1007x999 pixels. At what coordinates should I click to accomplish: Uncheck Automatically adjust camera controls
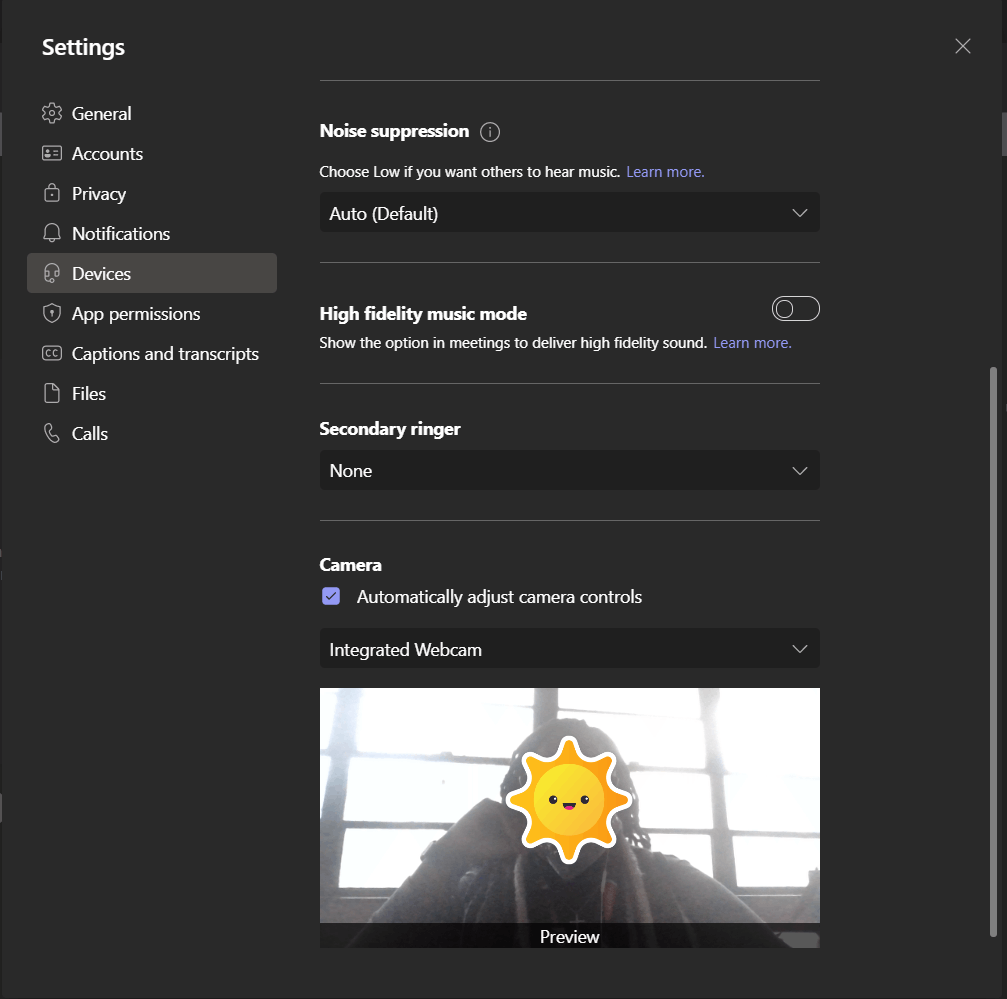click(331, 596)
